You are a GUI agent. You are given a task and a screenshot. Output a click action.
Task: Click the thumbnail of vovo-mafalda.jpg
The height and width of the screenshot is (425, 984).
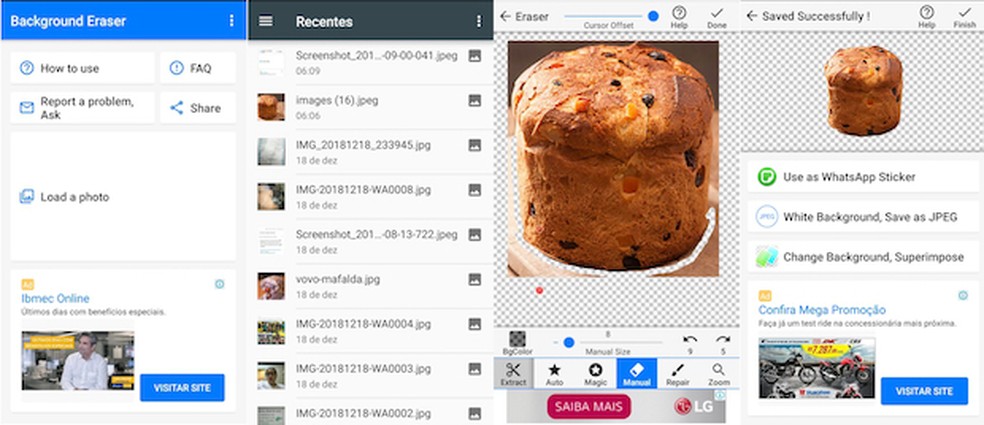coord(271,286)
